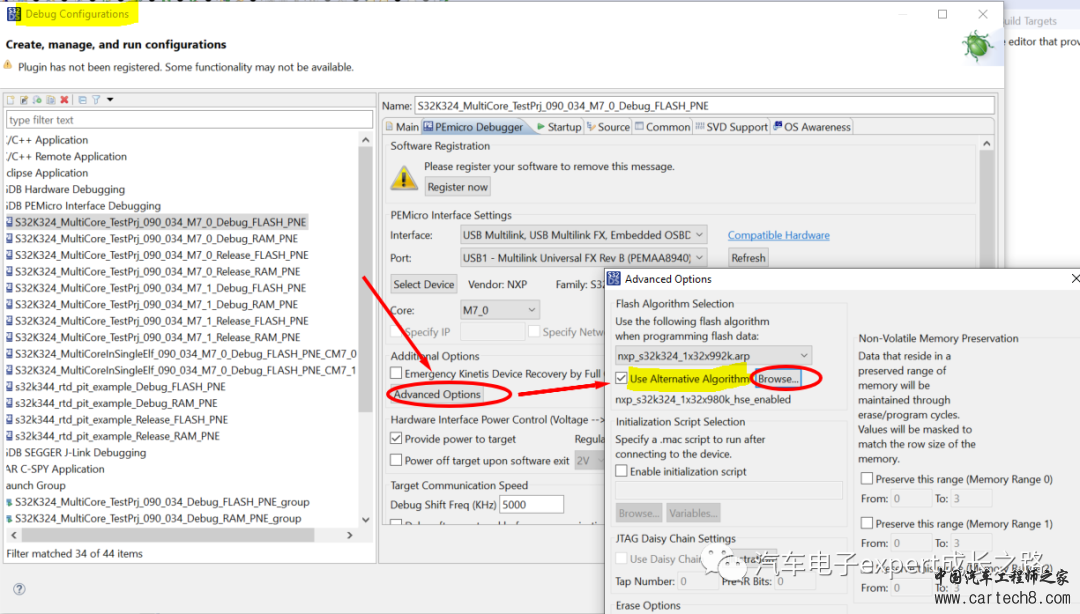The image size is (1080, 614).
Task: Select the PEmicro Debugger tab
Action: [474, 127]
